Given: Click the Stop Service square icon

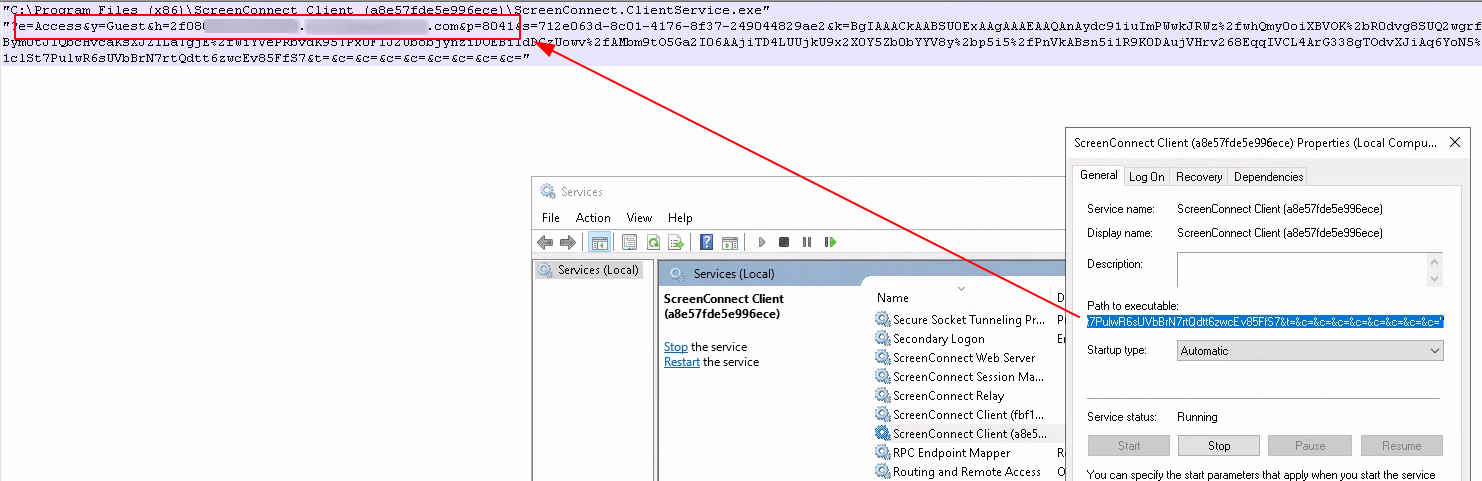Looking at the screenshot, I should [x=784, y=242].
